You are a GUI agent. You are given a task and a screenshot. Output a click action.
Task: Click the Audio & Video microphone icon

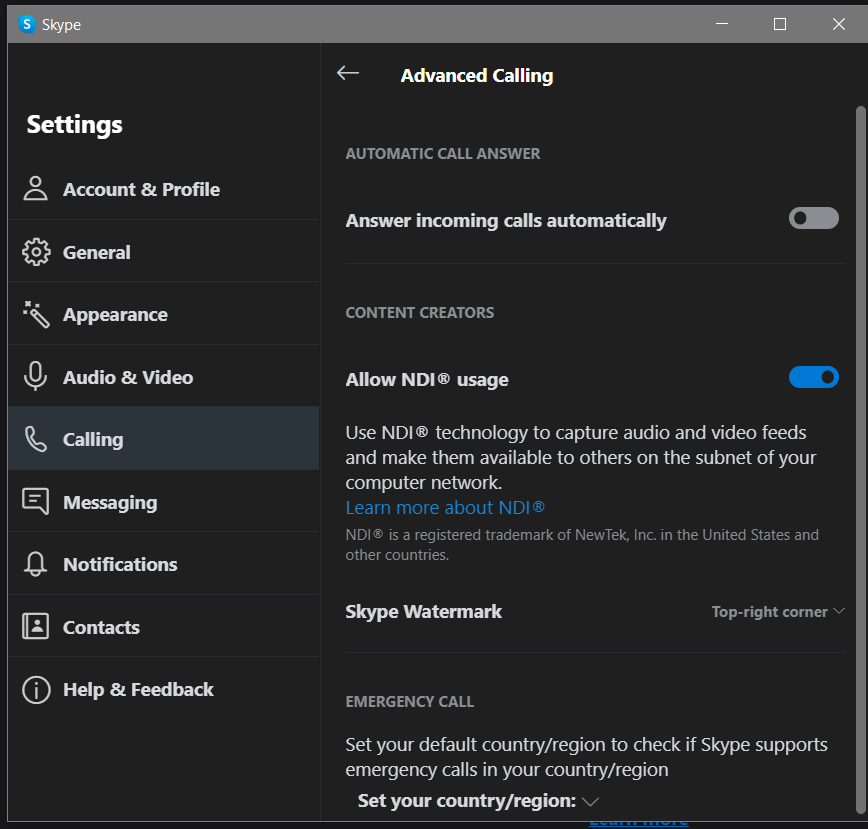35,376
